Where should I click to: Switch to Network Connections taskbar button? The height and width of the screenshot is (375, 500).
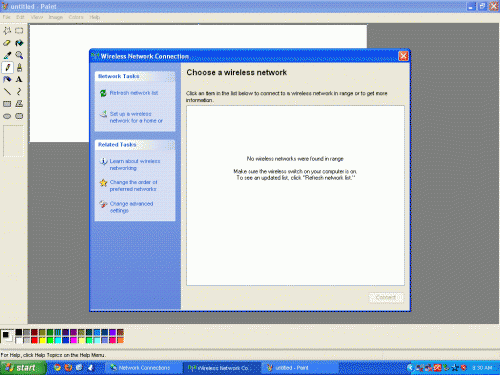[144, 368]
